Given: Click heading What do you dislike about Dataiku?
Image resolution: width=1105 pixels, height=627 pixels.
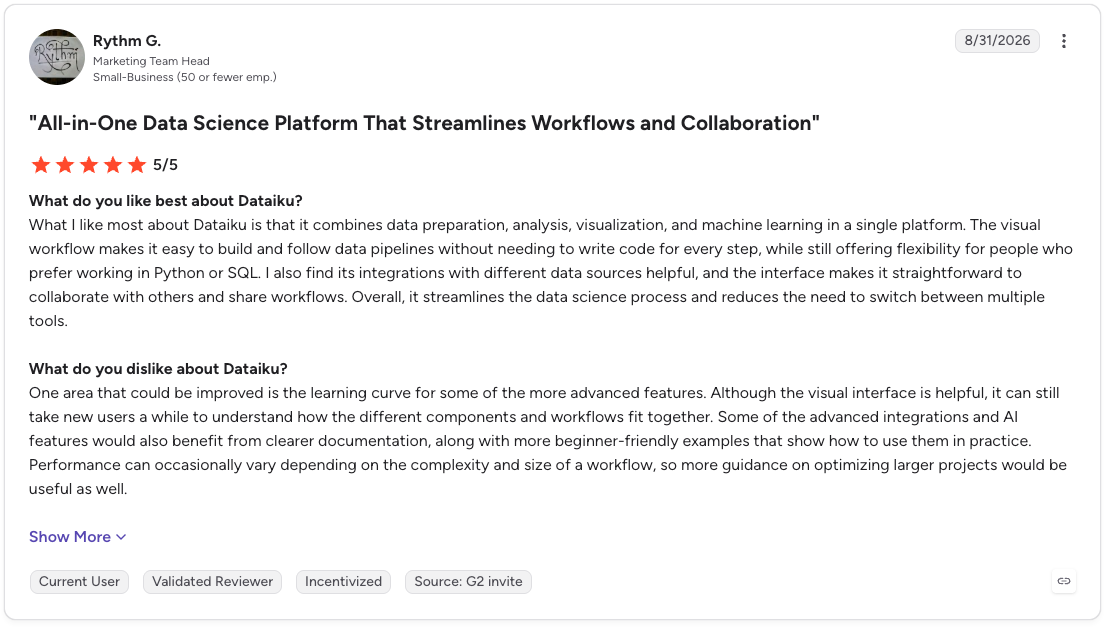Looking at the screenshot, I should (158, 369).
